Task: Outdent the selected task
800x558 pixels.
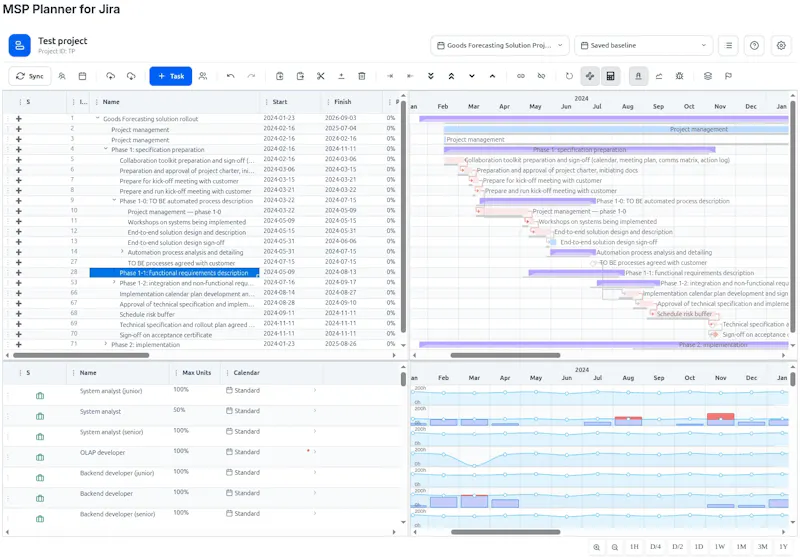Action: pos(410,76)
